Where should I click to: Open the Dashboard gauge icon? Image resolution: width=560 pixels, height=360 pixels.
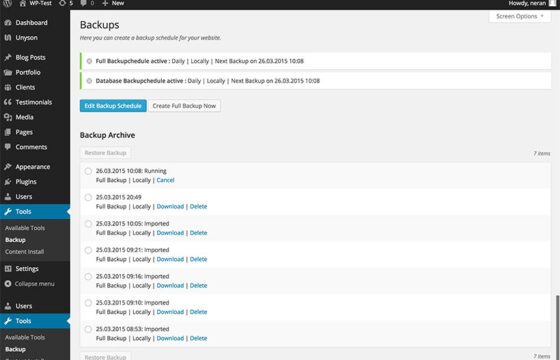coord(8,22)
